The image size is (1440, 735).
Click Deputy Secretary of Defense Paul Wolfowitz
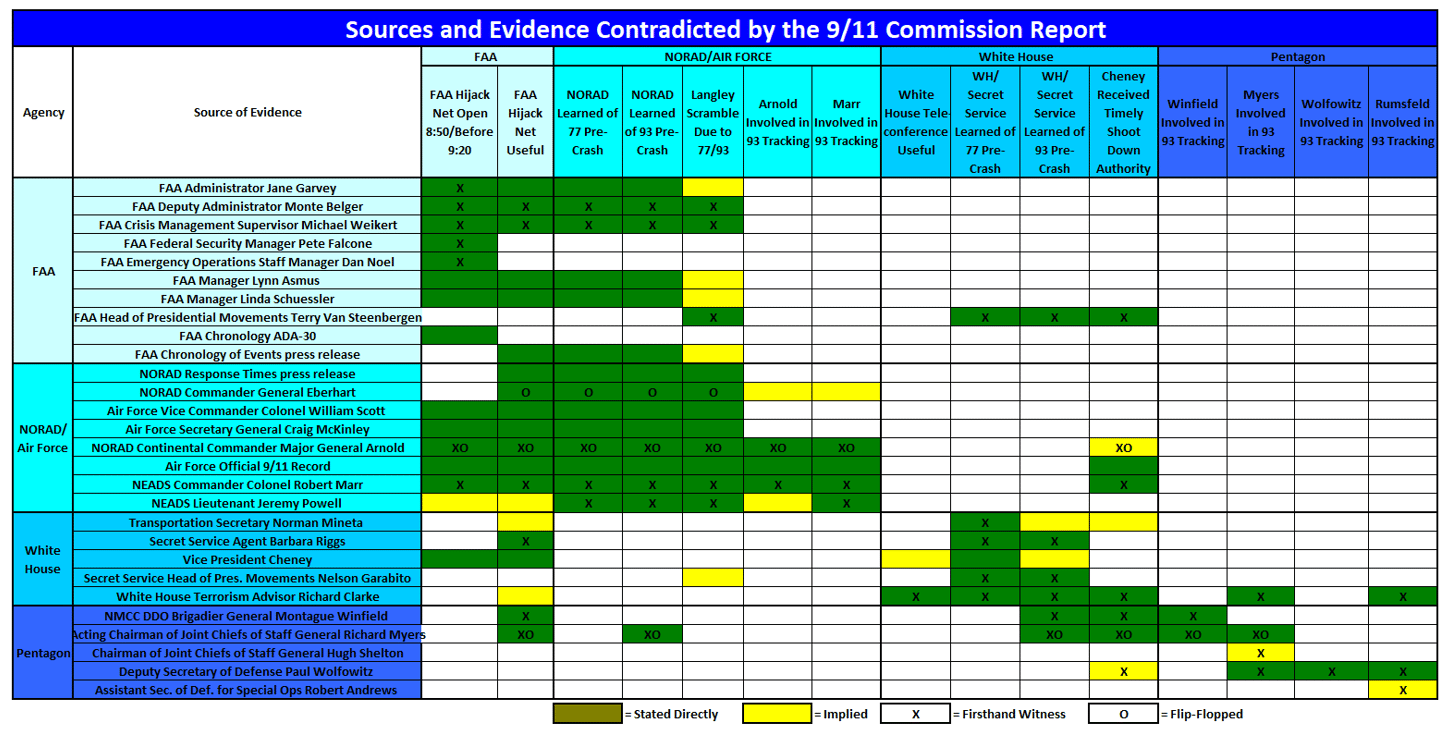(x=247, y=671)
